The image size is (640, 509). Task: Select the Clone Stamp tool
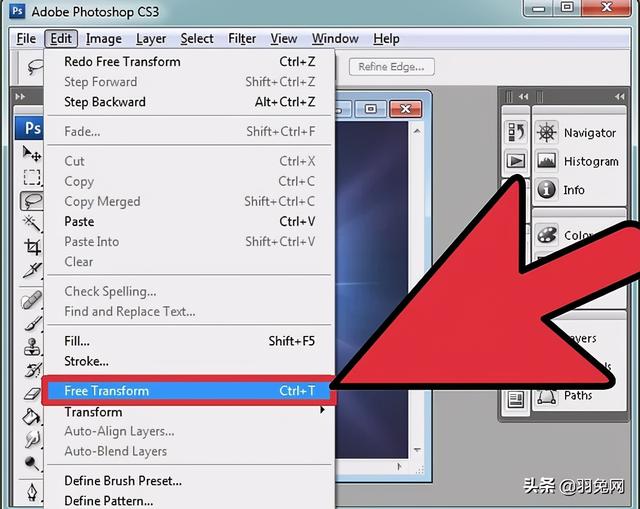(32, 347)
